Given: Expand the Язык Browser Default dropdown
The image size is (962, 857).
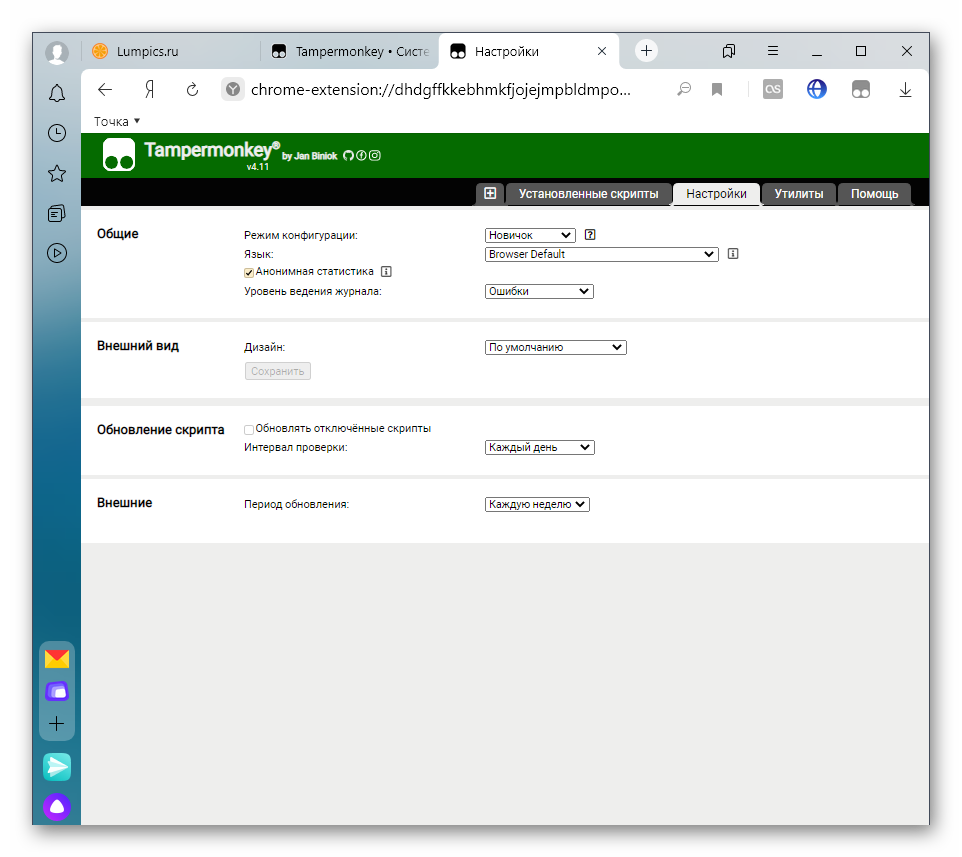Looking at the screenshot, I should click(x=602, y=254).
